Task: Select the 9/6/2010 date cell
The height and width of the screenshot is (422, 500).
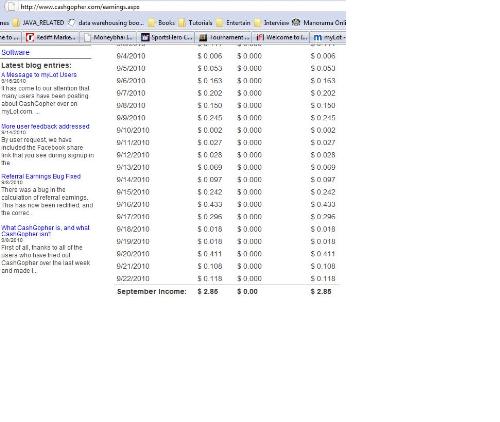Action: coord(131,81)
